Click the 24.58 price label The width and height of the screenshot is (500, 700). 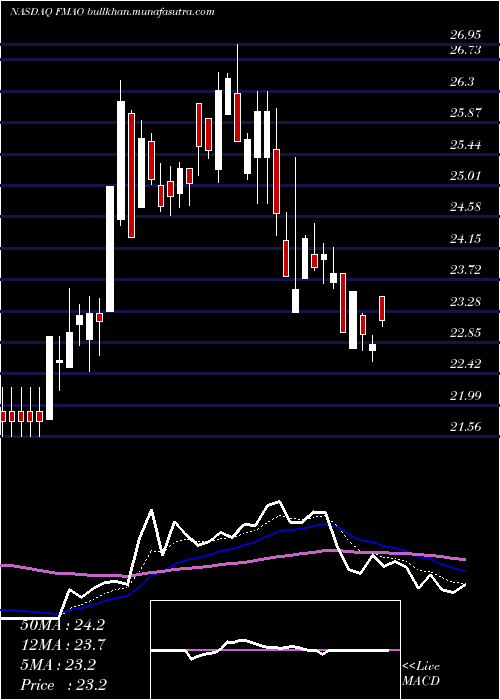[x=466, y=207]
